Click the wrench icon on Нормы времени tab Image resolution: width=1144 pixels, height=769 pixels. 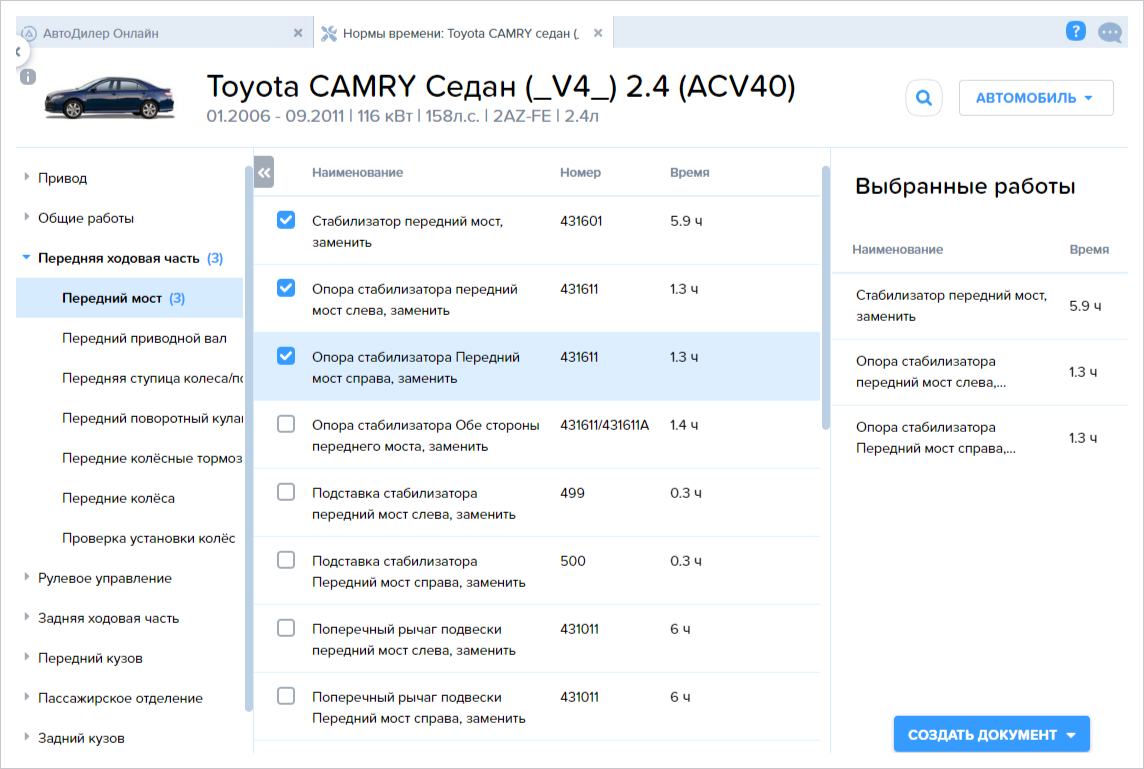click(329, 34)
